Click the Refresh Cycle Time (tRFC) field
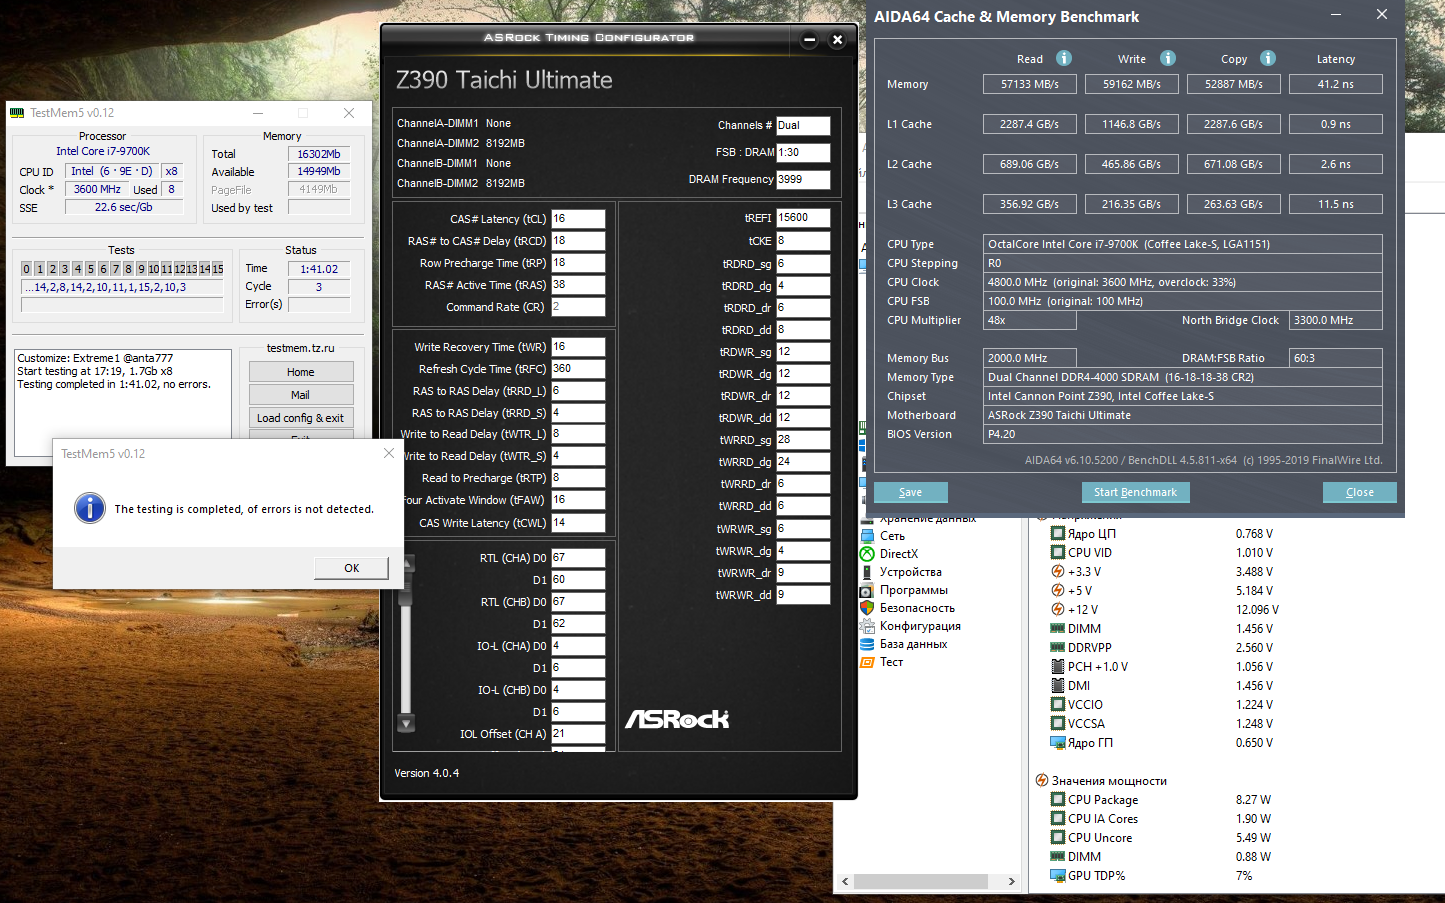 pyautogui.click(x=578, y=369)
